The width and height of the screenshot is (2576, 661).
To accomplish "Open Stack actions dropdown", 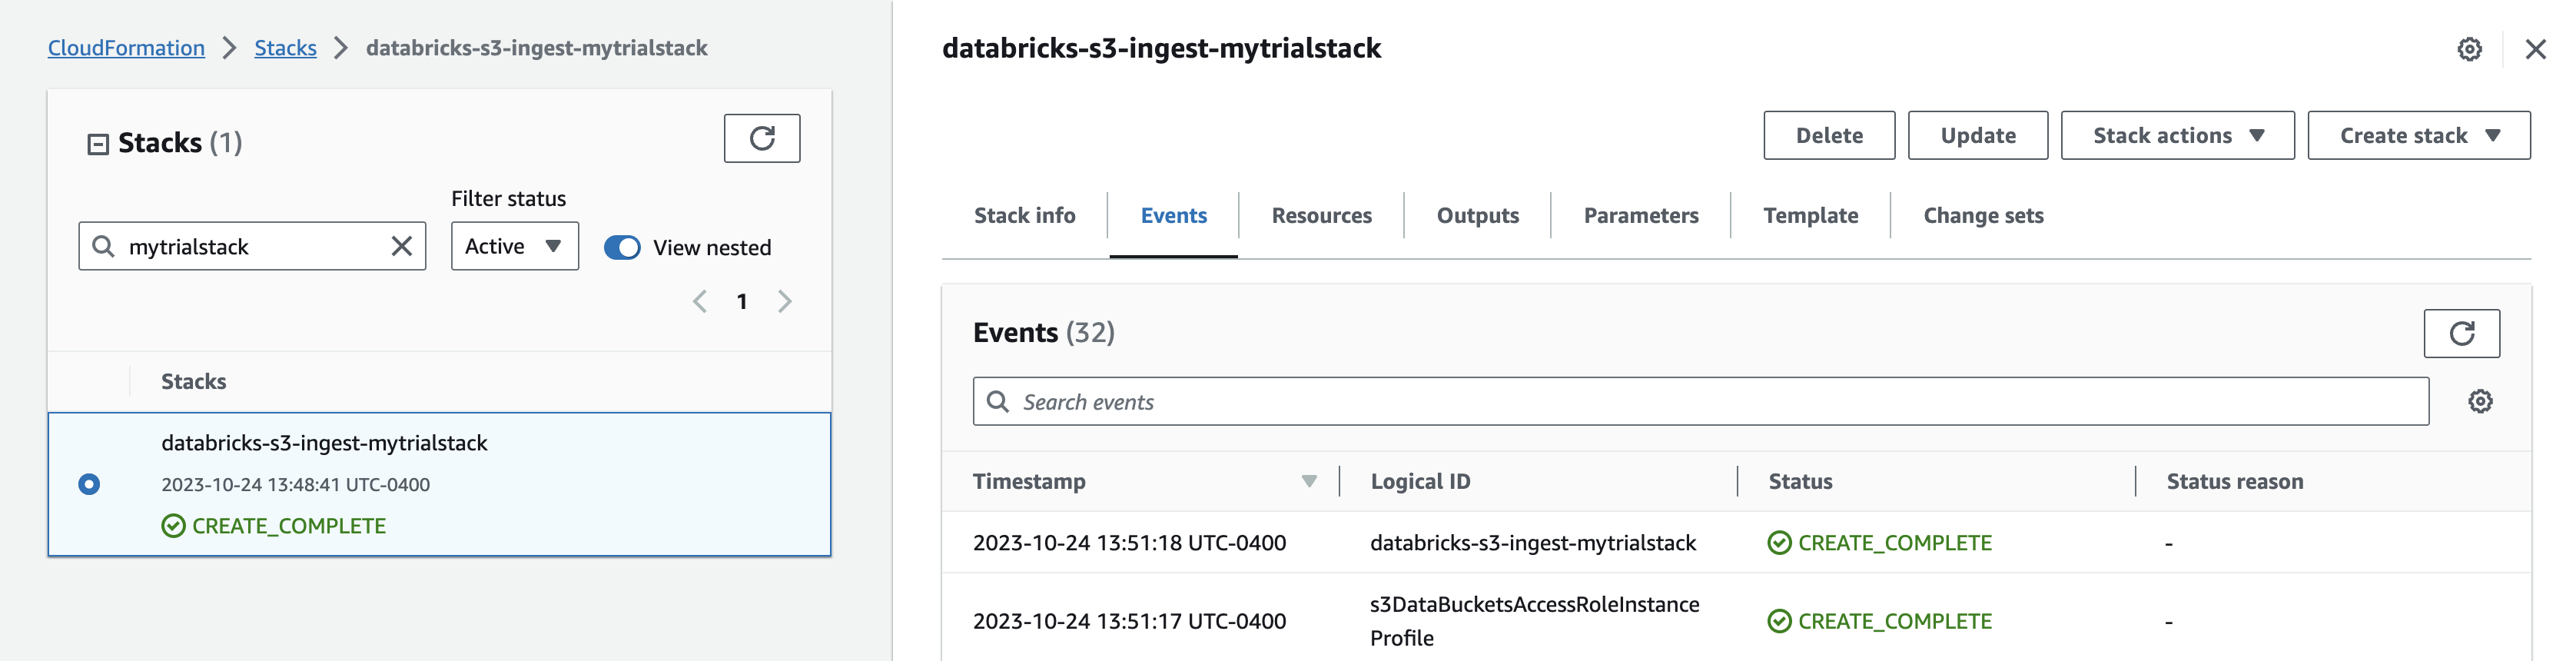I will coord(2177,135).
